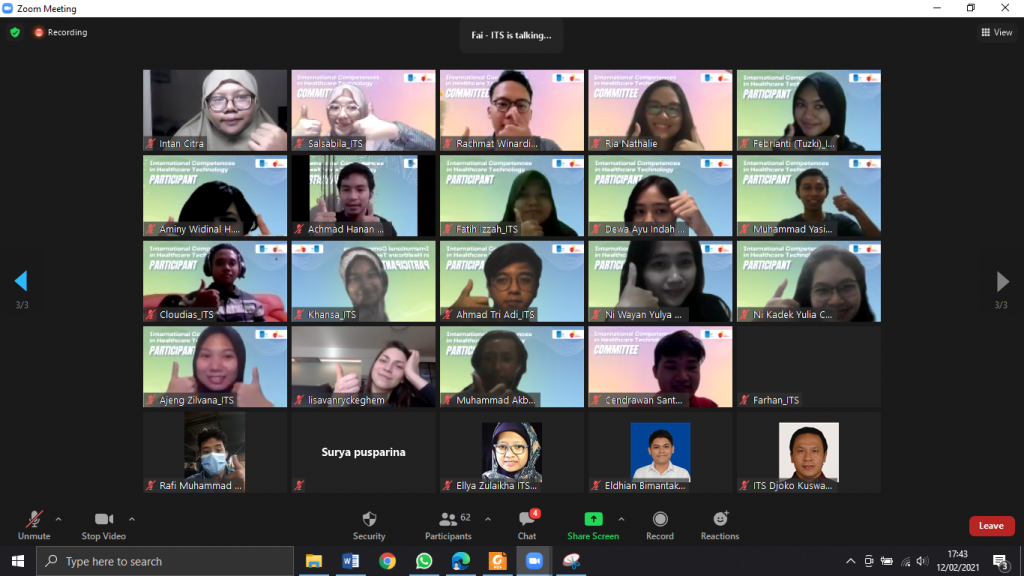The width and height of the screenshot is (1024, 576).
Task: Go to previous page of video gallery
Action: (21, 281)
